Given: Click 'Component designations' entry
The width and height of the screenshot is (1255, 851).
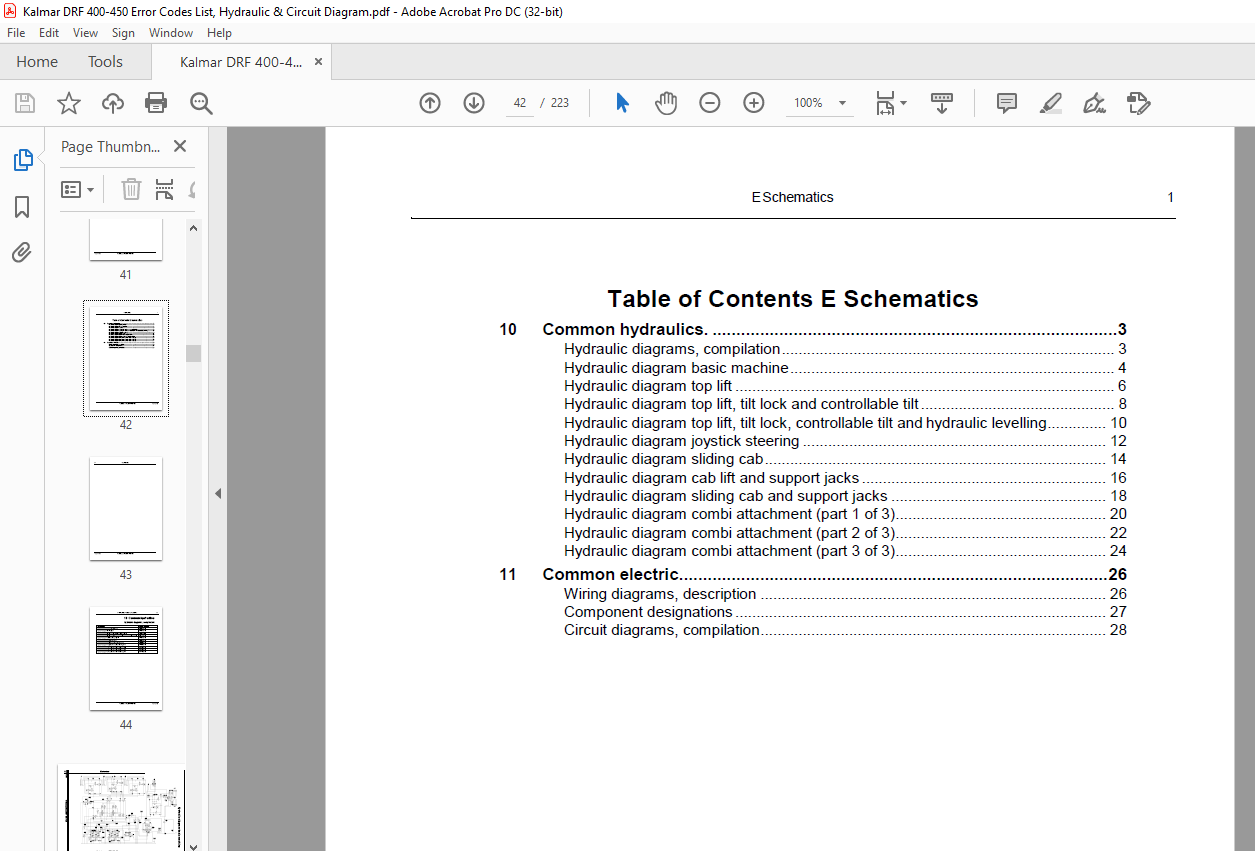Looking at the screenshot, I should point(845,612).
